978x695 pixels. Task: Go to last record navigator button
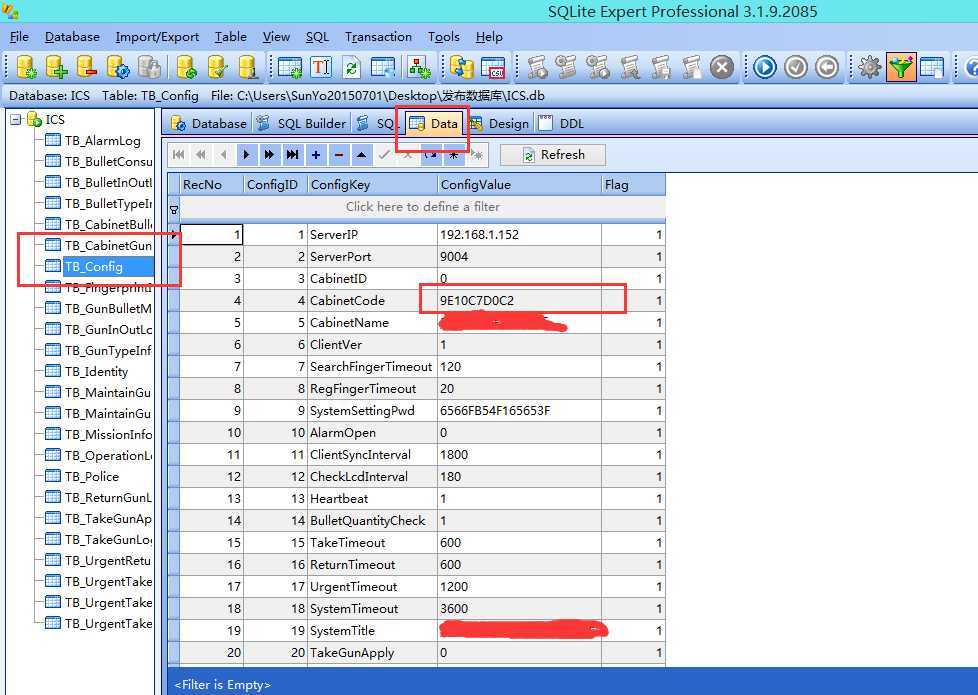[293, 155]
